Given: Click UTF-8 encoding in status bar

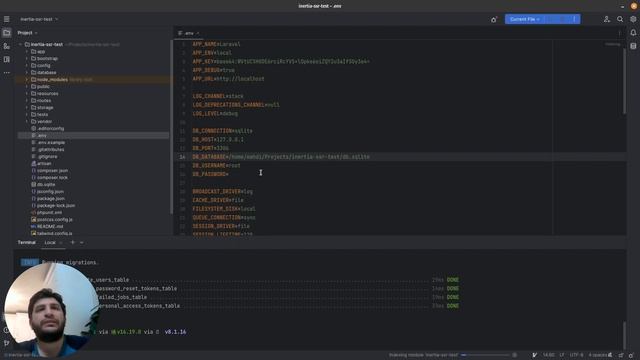Looking at the screenshot, I should tap(577, 355).
